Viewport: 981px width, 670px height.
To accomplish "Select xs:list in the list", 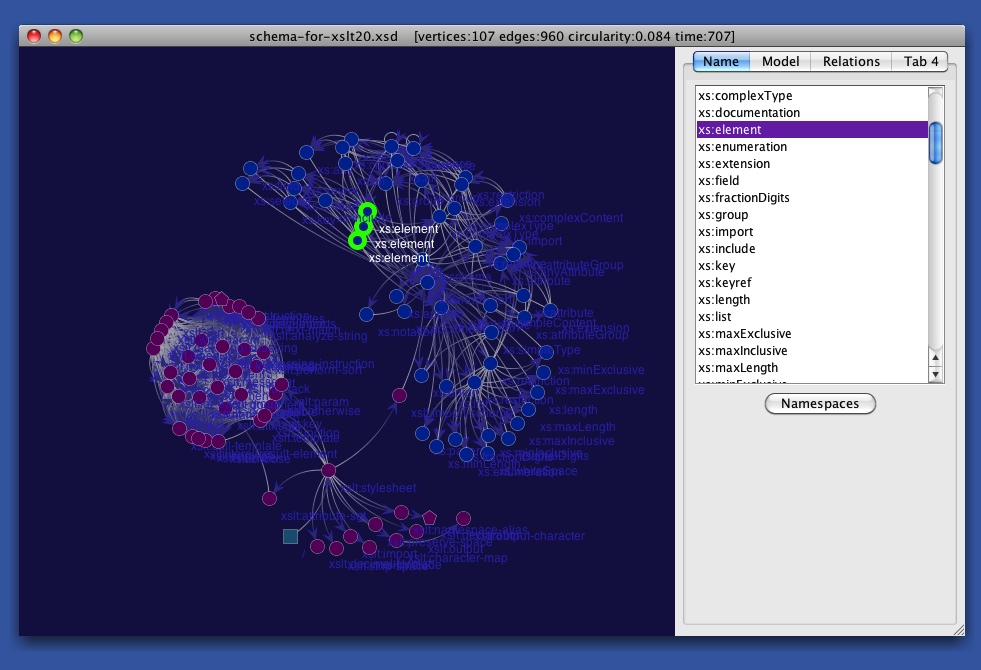I will pyautogui.click(x=812, y=317).
